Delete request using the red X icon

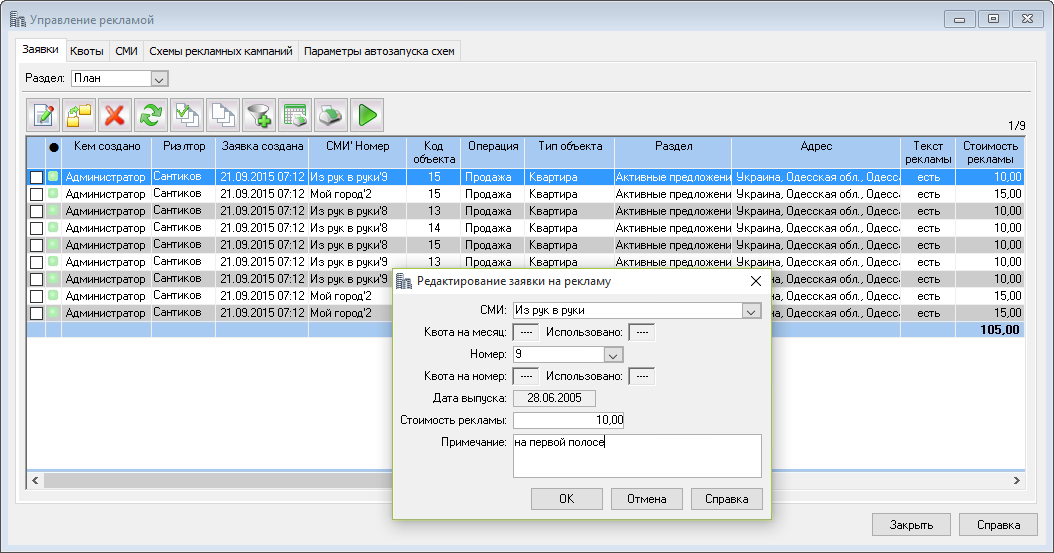pyautogui.click(x=115, y=115)
